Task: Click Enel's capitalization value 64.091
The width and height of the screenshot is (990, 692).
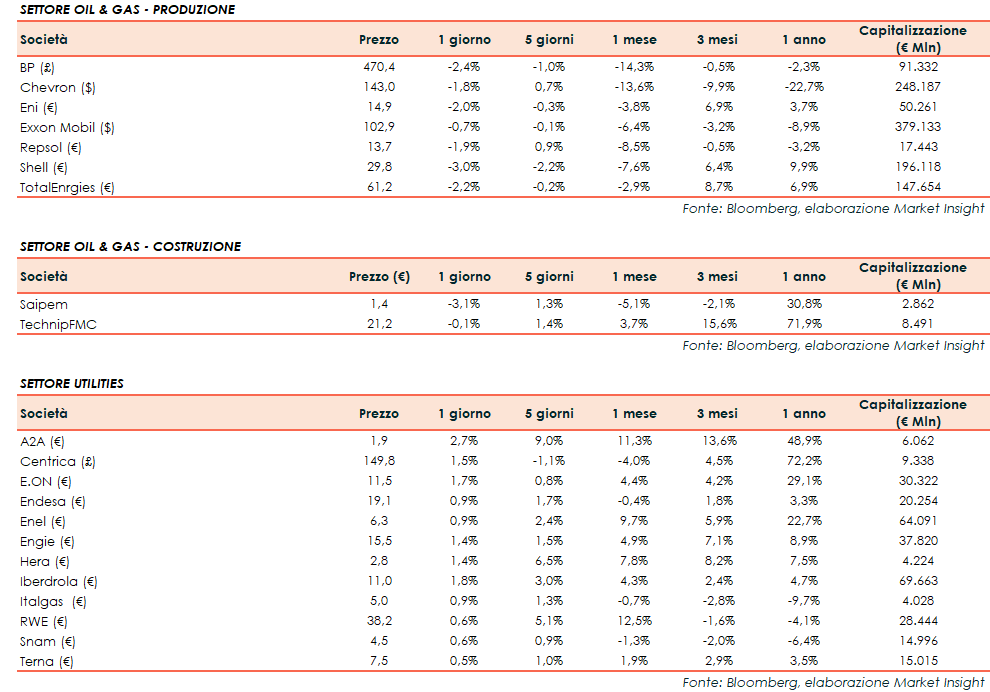Action: [918, 521]
